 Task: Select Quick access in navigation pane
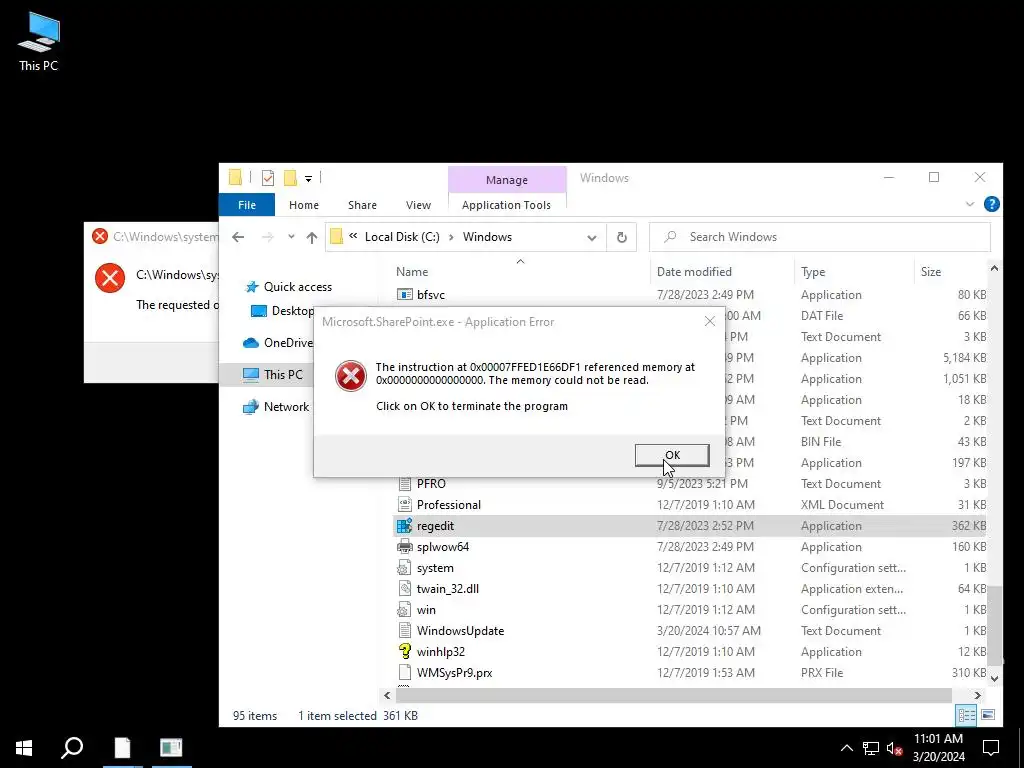(x=298, y=287)
